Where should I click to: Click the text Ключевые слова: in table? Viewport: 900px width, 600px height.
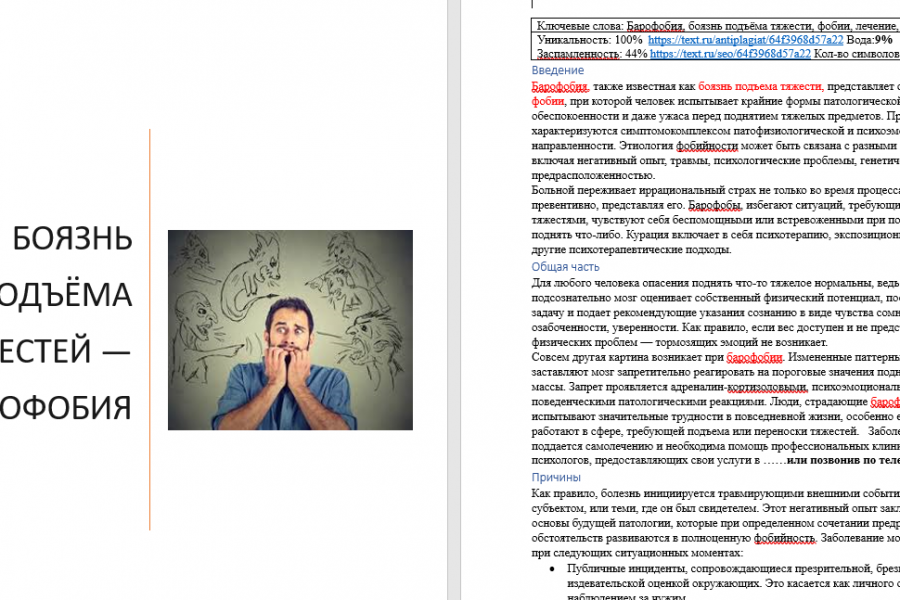point(580,26)
